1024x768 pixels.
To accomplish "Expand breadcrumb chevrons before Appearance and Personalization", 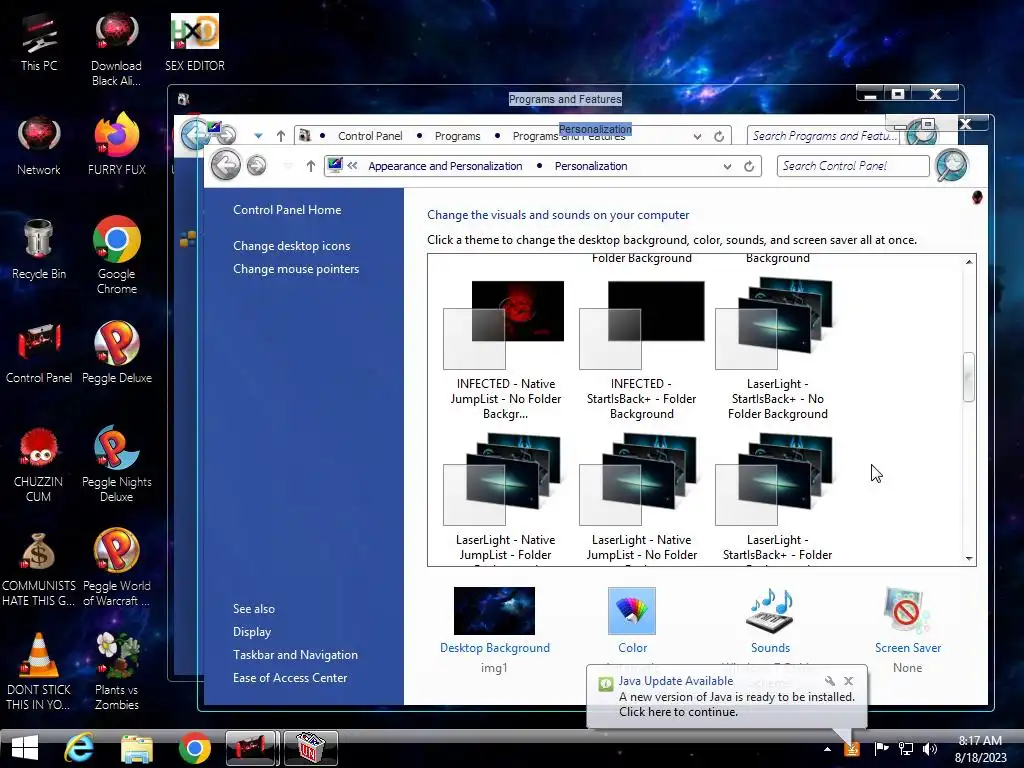I will pos(353,166).
